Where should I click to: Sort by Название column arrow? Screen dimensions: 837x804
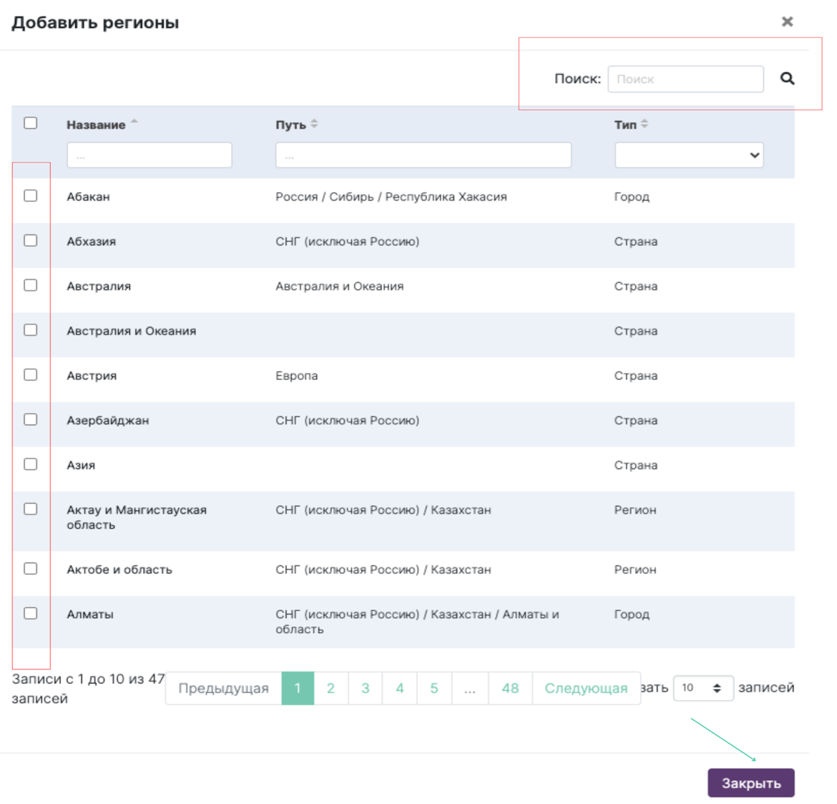(x=134, y=124)
